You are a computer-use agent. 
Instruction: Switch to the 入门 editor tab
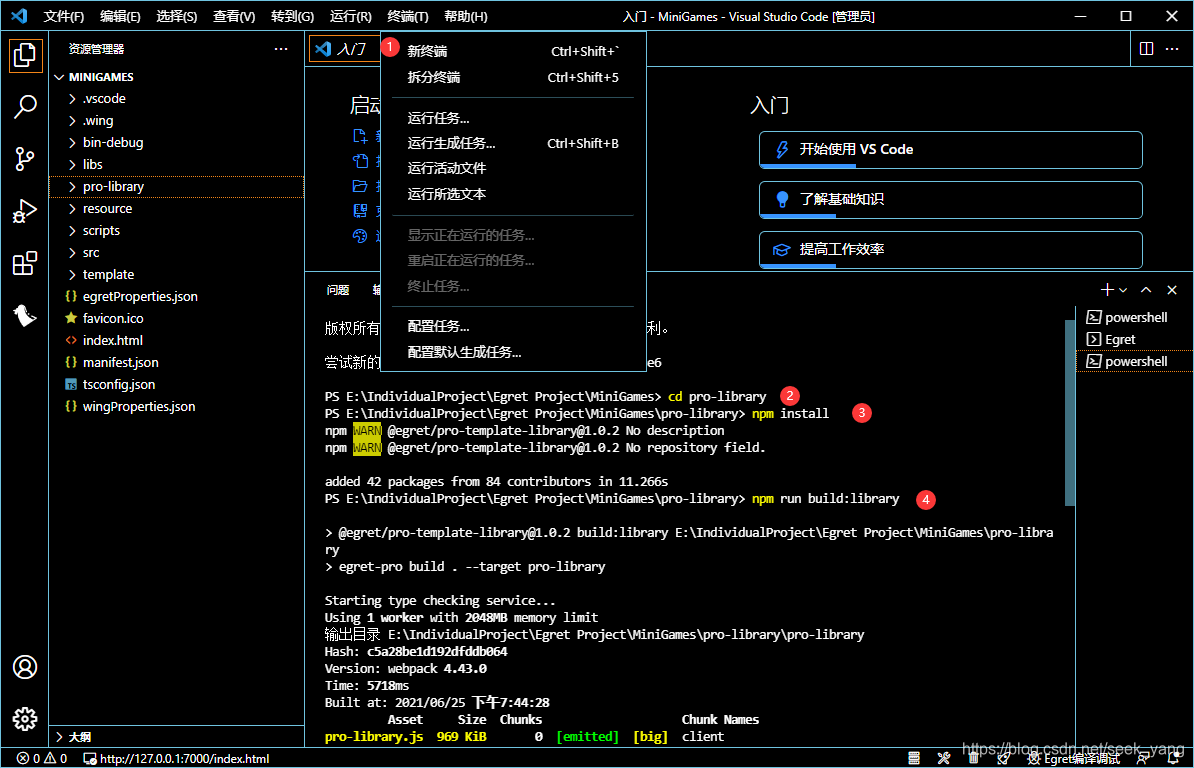pos(344,49)
